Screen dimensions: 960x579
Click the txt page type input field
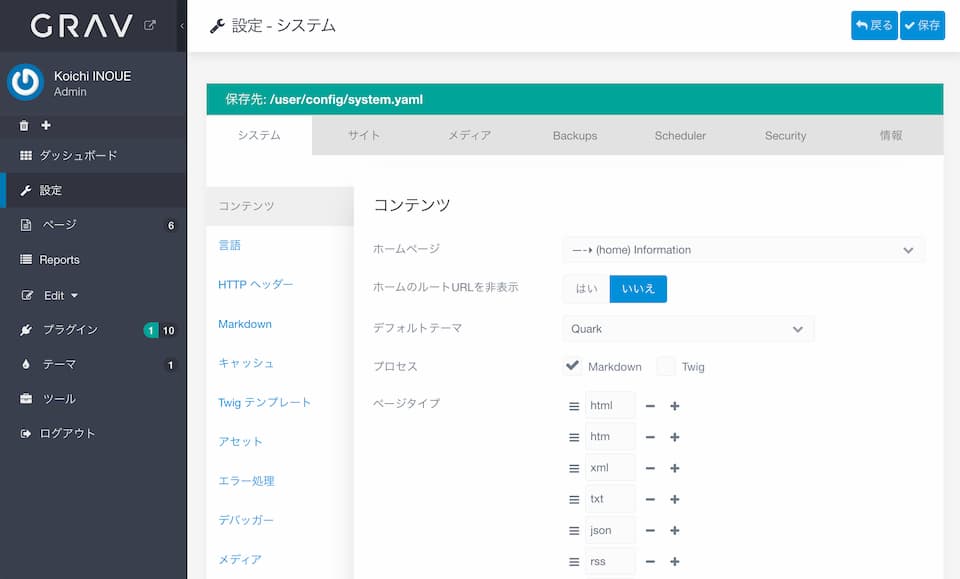click(x=610, y=499)
